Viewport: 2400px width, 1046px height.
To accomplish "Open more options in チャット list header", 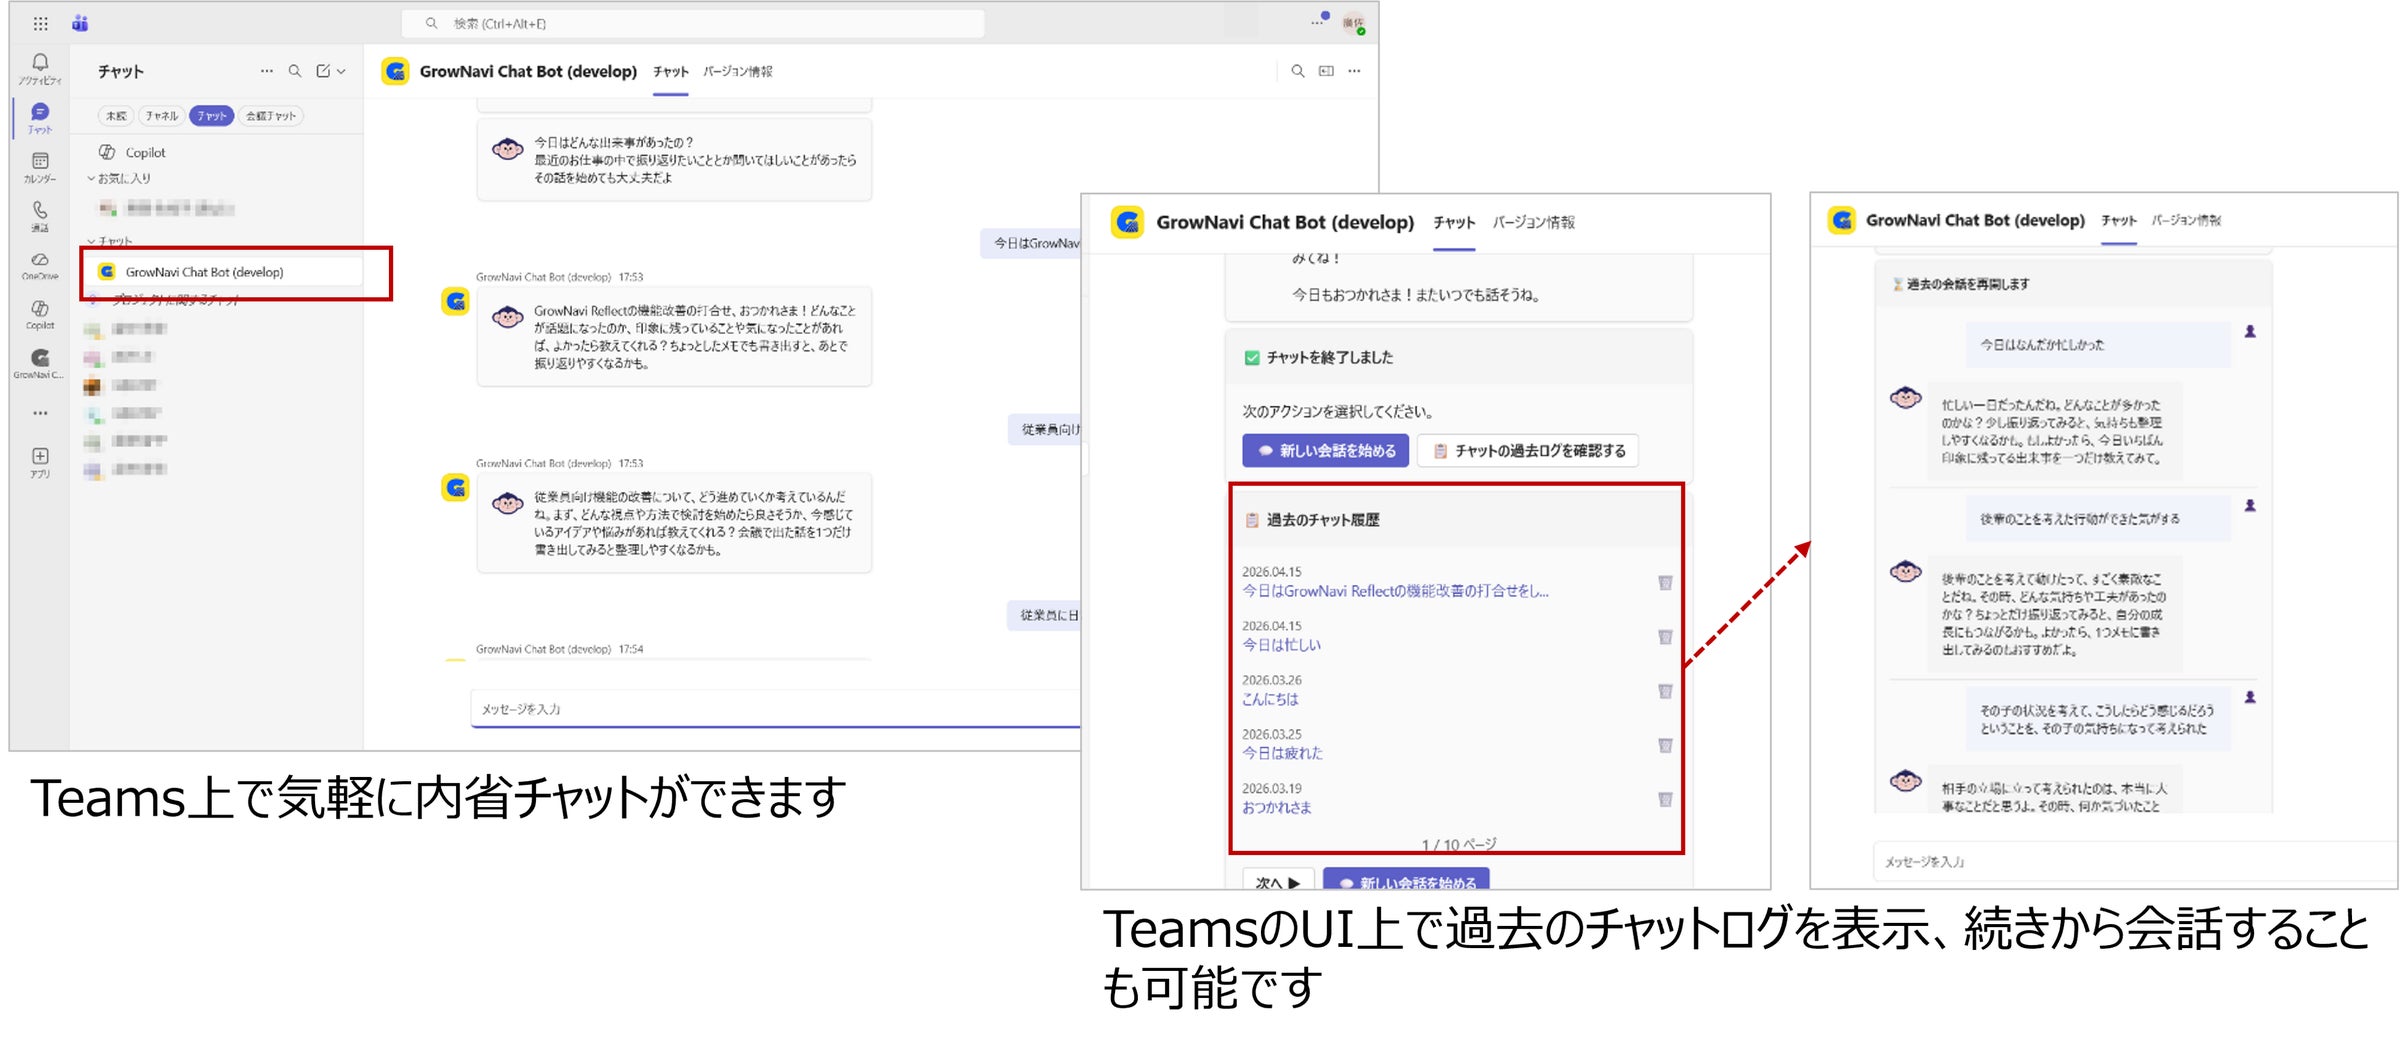I will 266,71.
